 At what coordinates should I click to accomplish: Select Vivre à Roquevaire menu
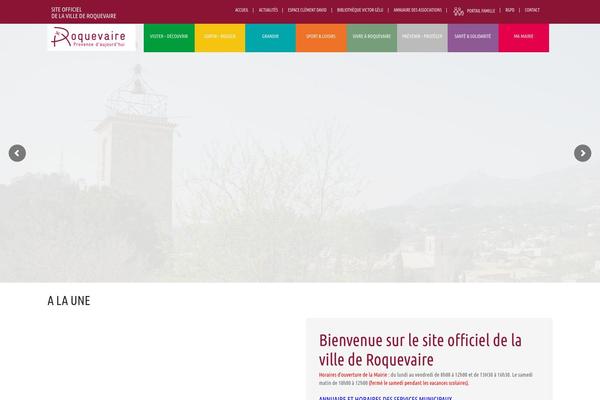click(x=372, y=38)
